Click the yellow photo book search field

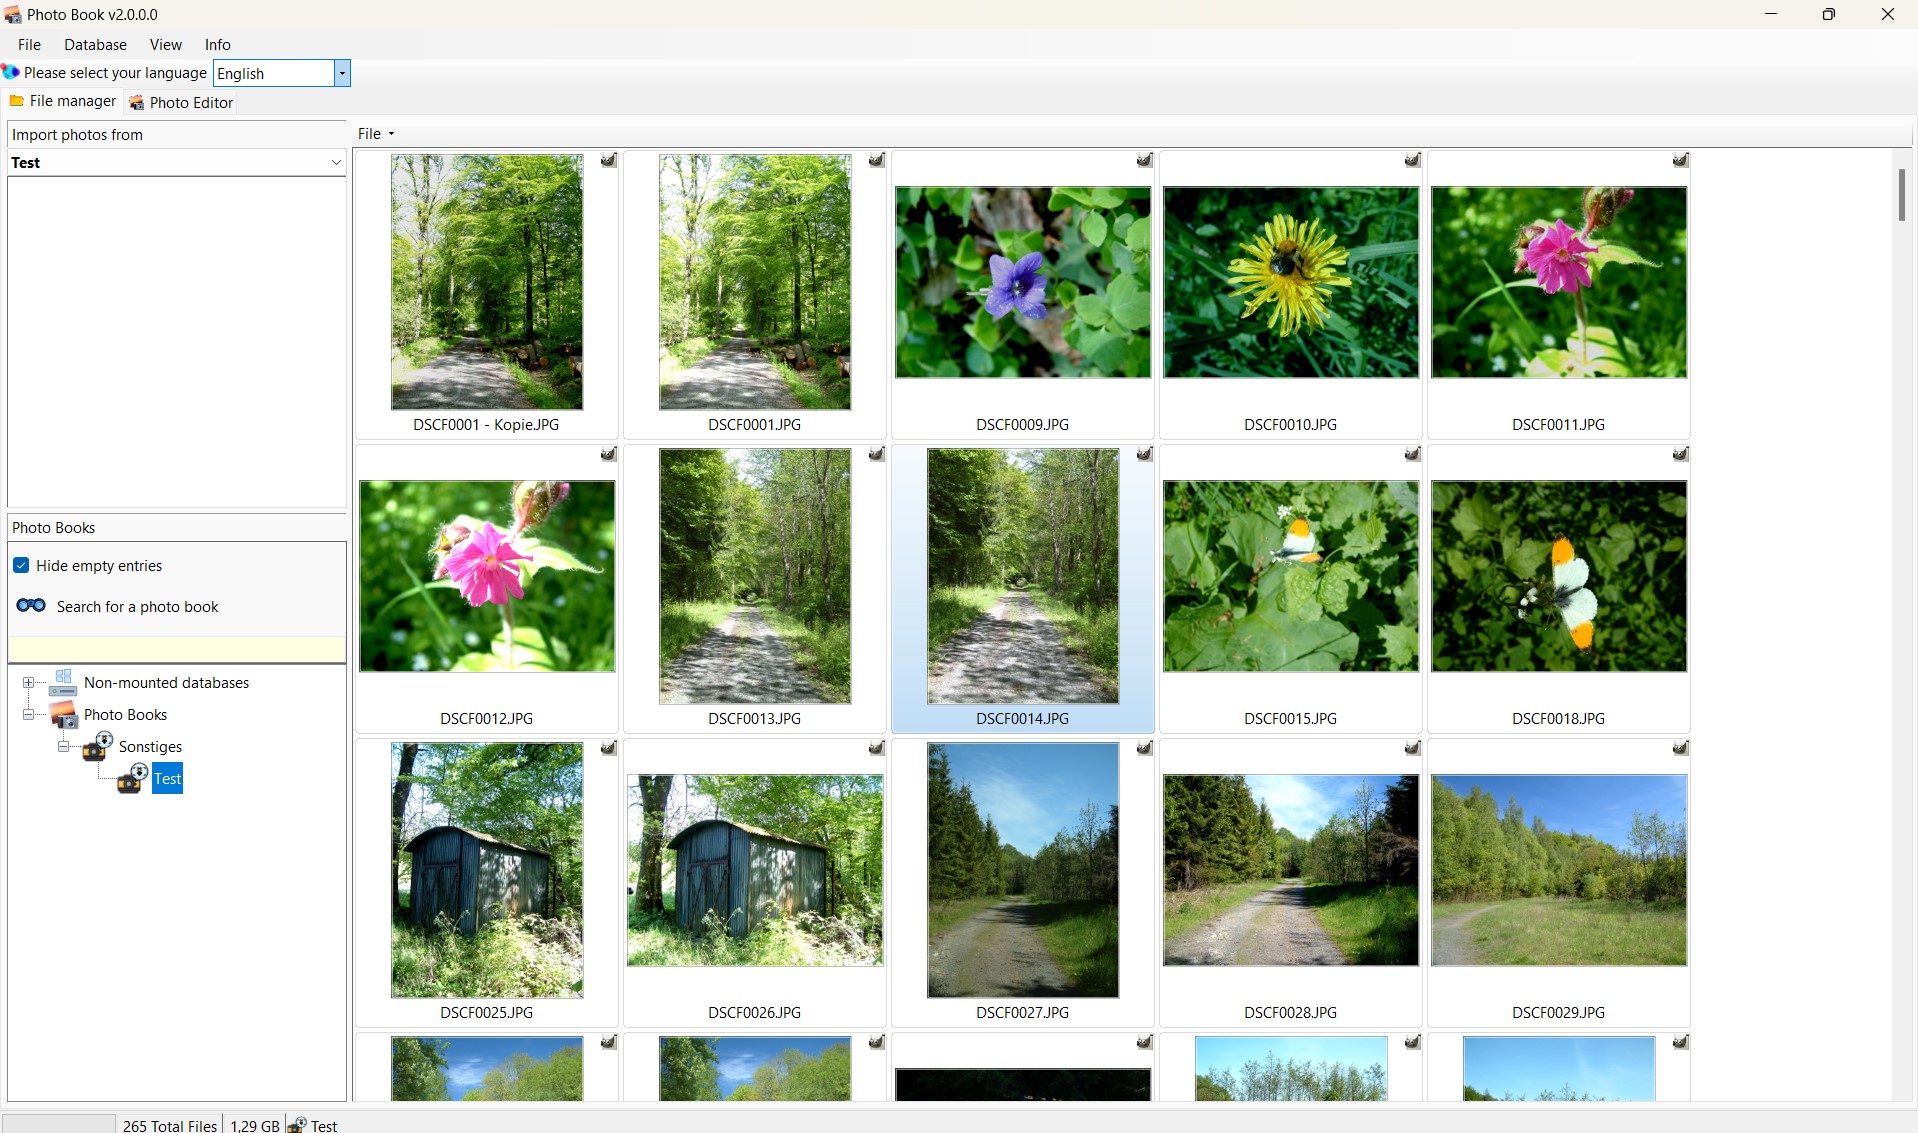177,650
